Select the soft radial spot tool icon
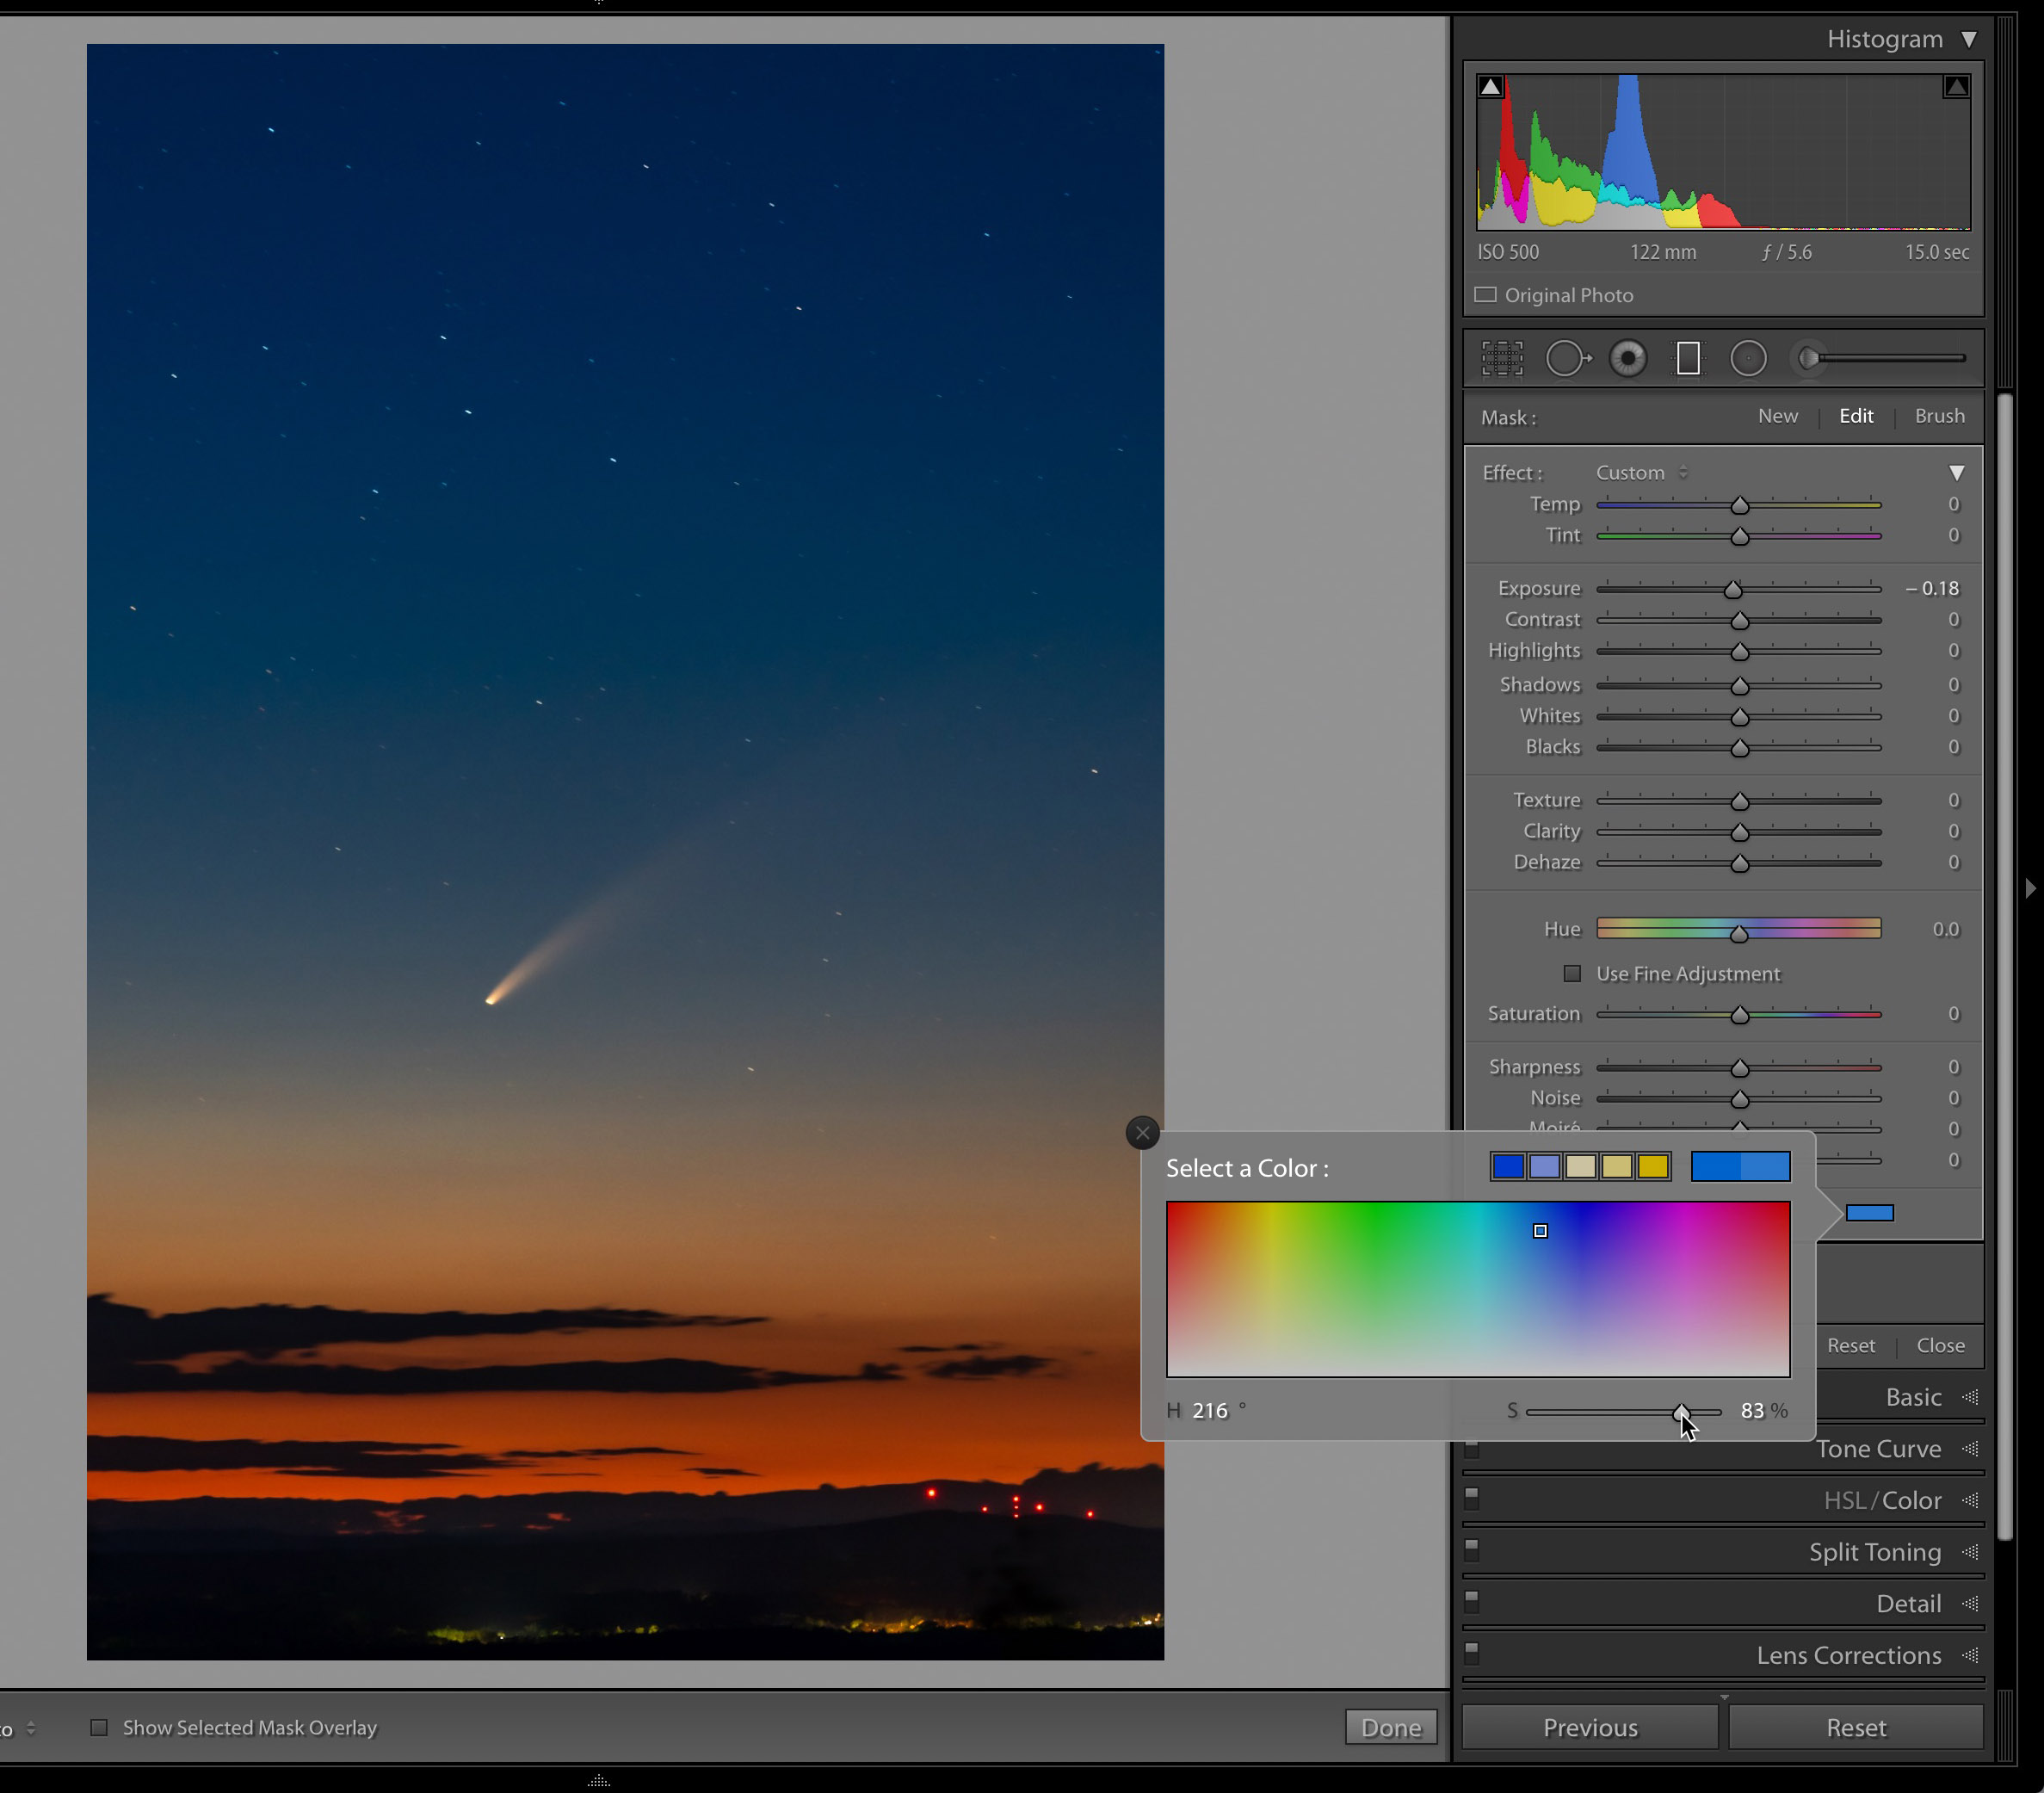2044x1793 pixels. (x=1749, y=358)
